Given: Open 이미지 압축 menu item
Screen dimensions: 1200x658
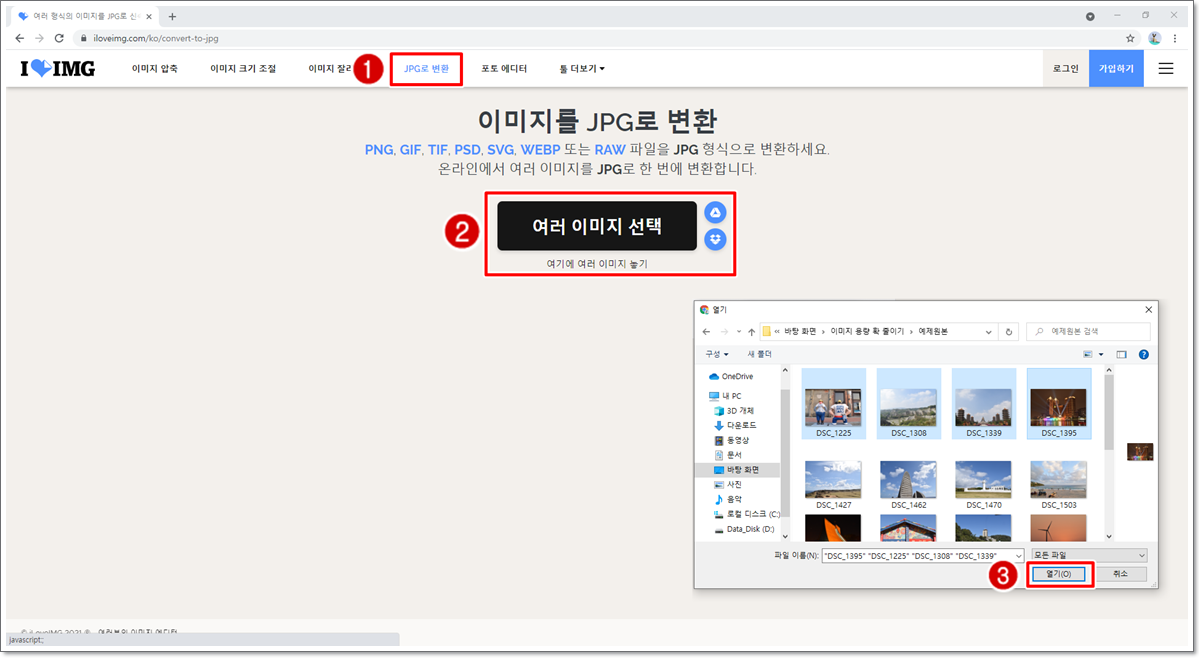Looking at the screenshot, I should click(x=155, y=69).
